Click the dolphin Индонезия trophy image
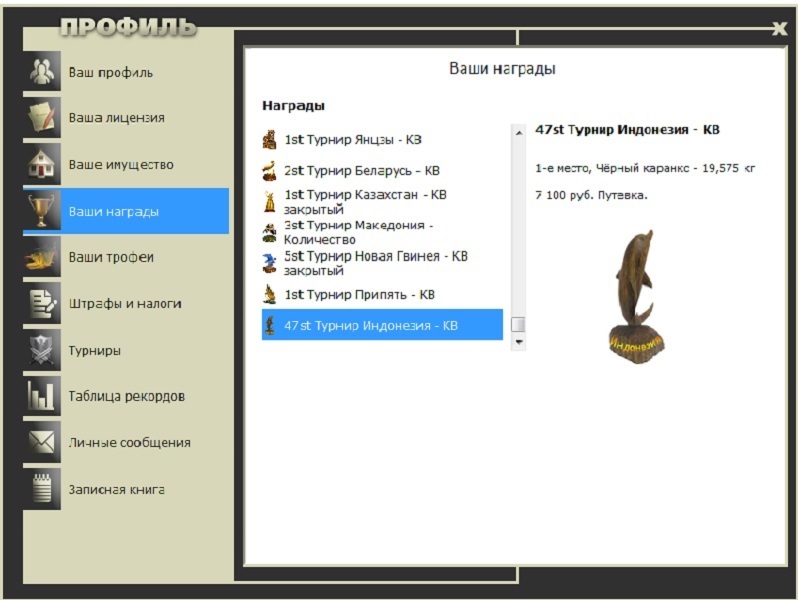Viewport: 798px width, 600px height. 637,297
